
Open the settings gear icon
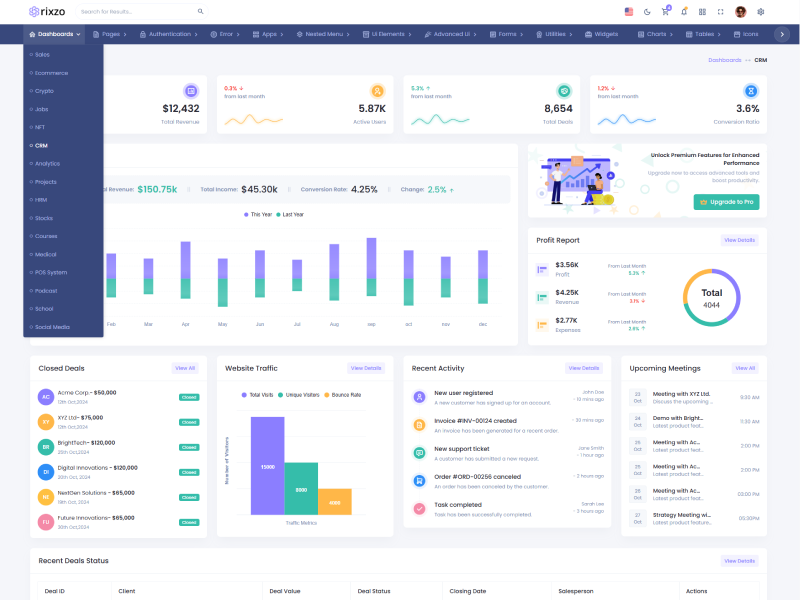[x=761, y=12]
